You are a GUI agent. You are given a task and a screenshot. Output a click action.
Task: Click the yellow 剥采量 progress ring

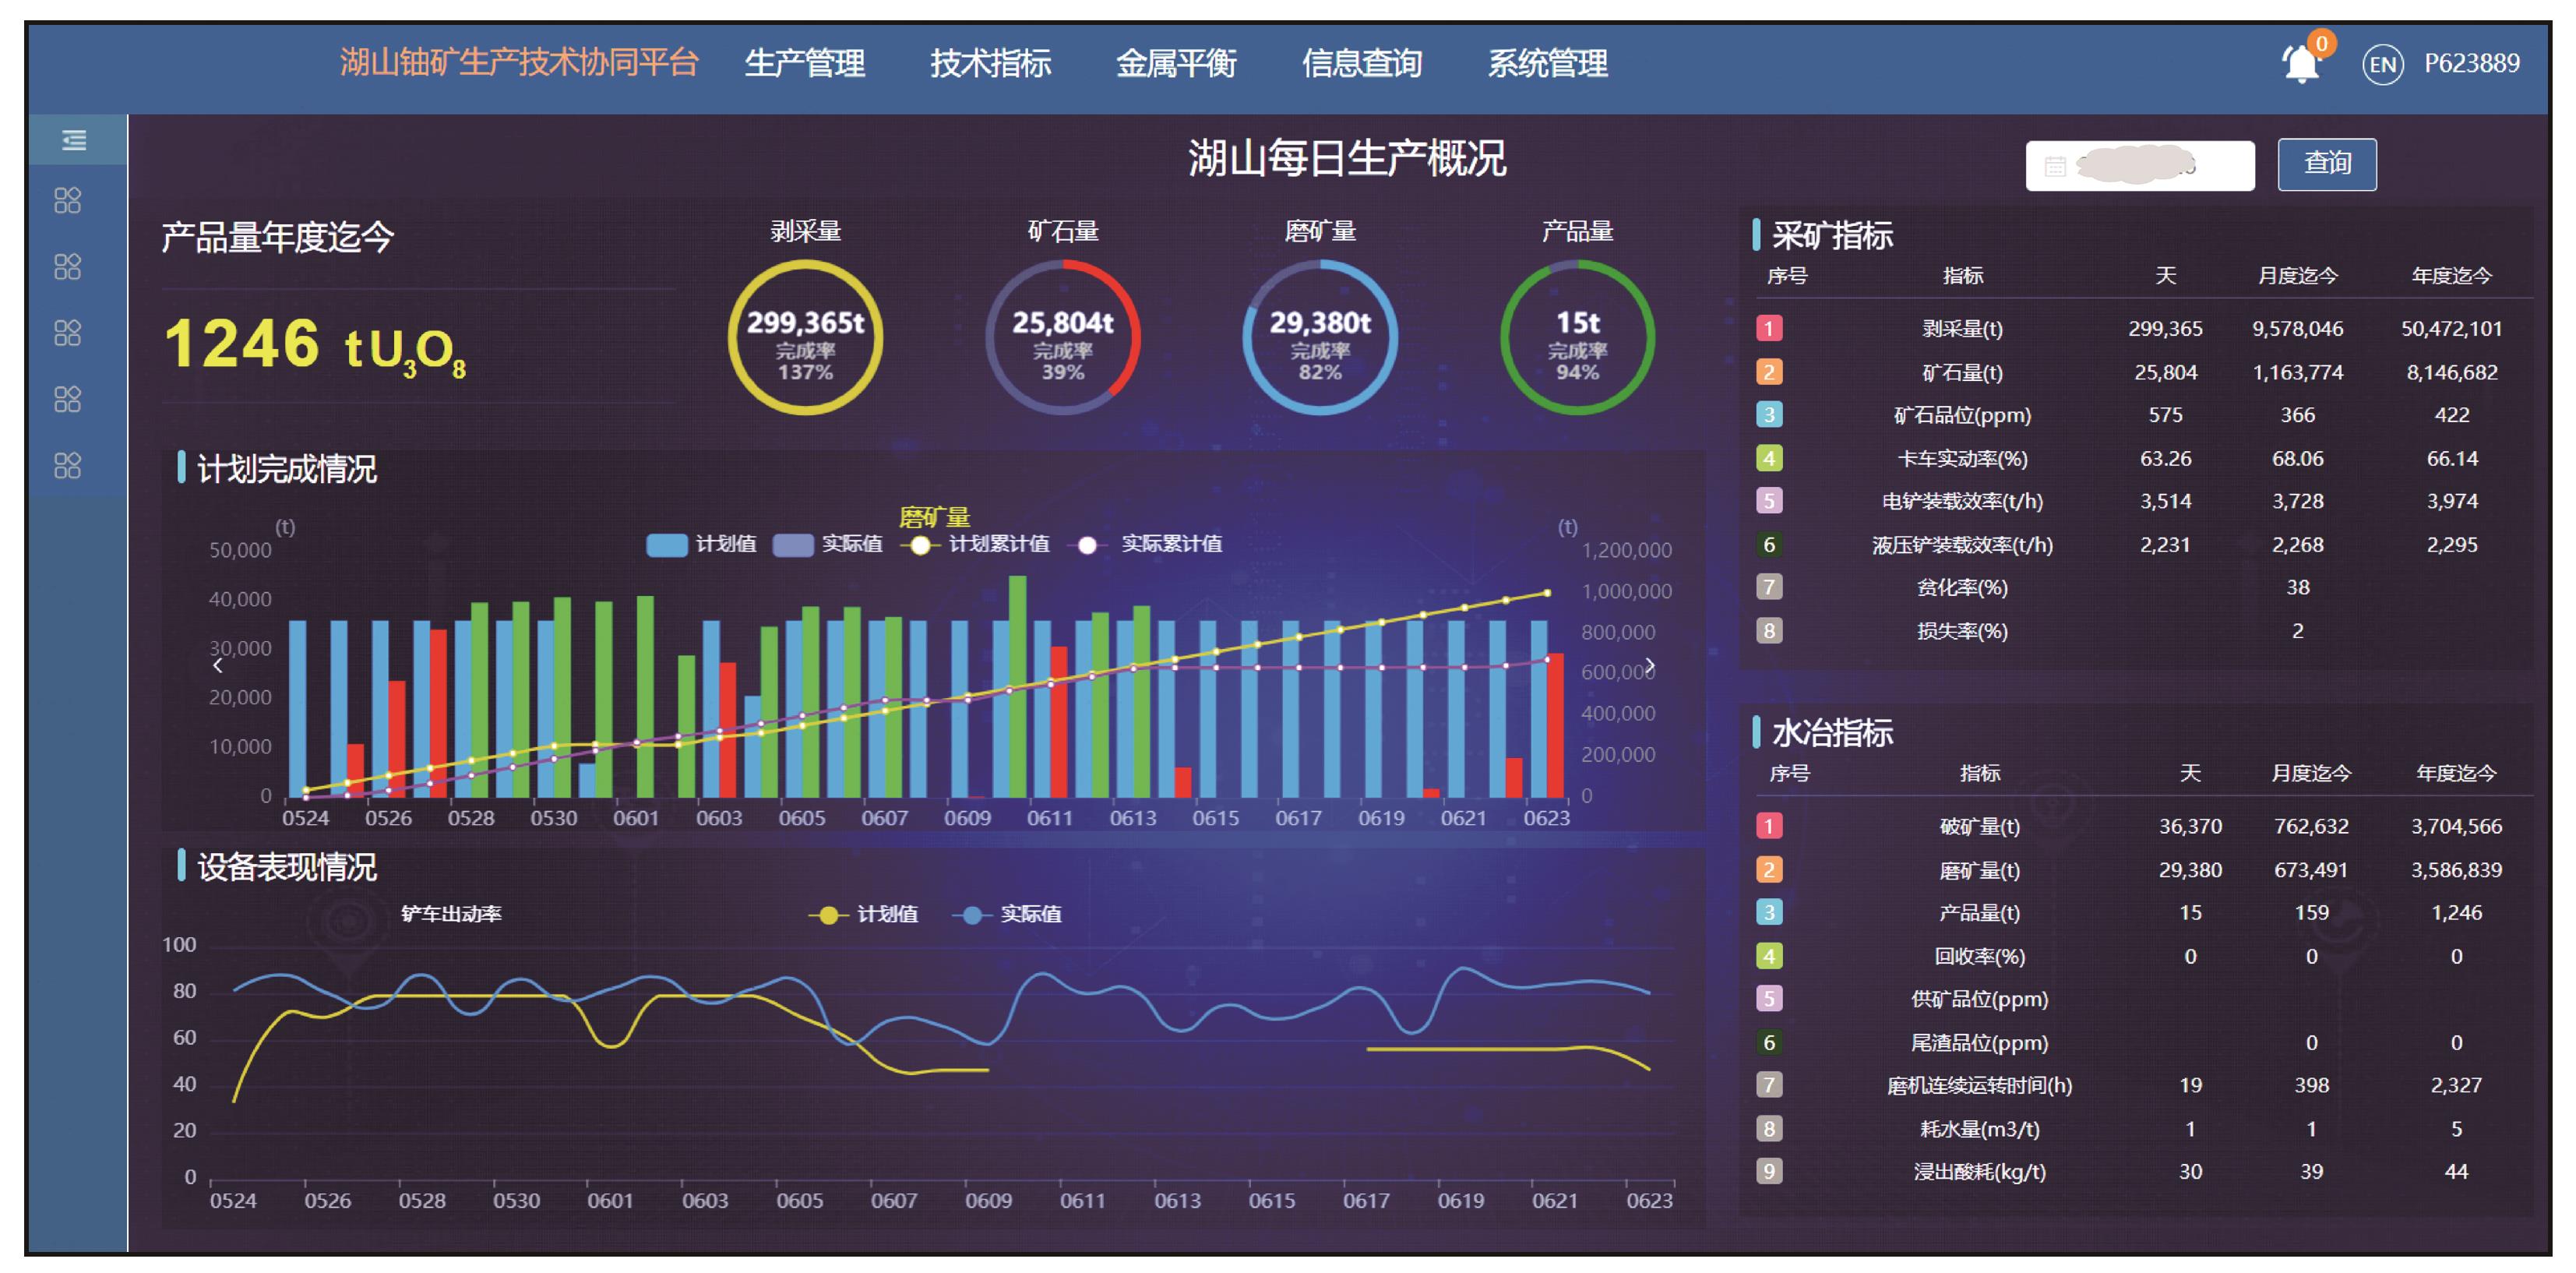click(x=805, y=338)
